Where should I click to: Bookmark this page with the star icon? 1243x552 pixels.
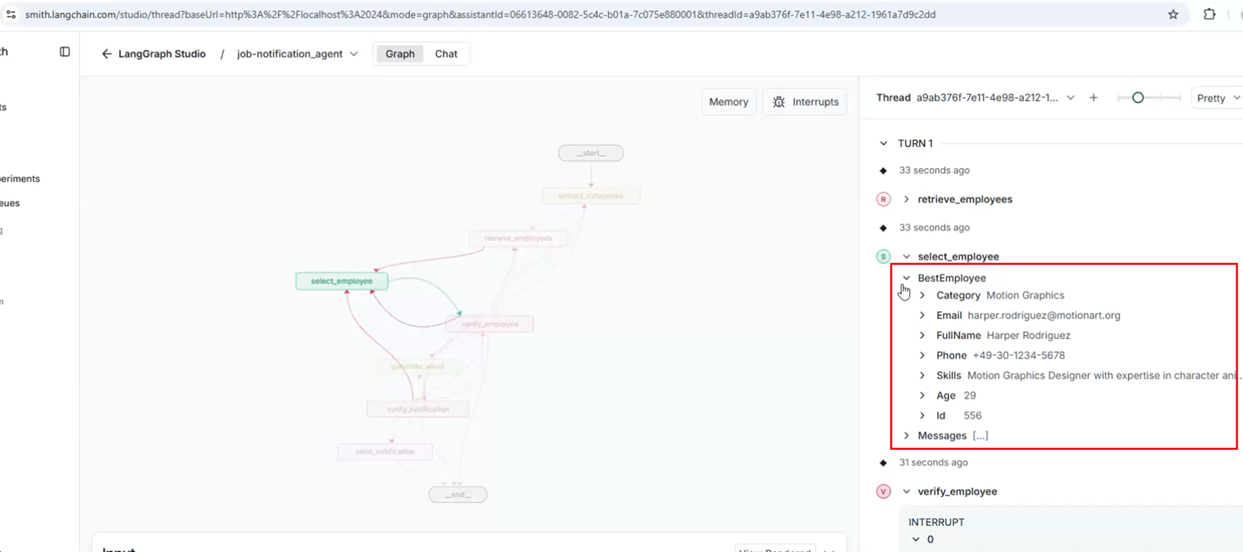pyautogui.click(x=1173, y=15)
